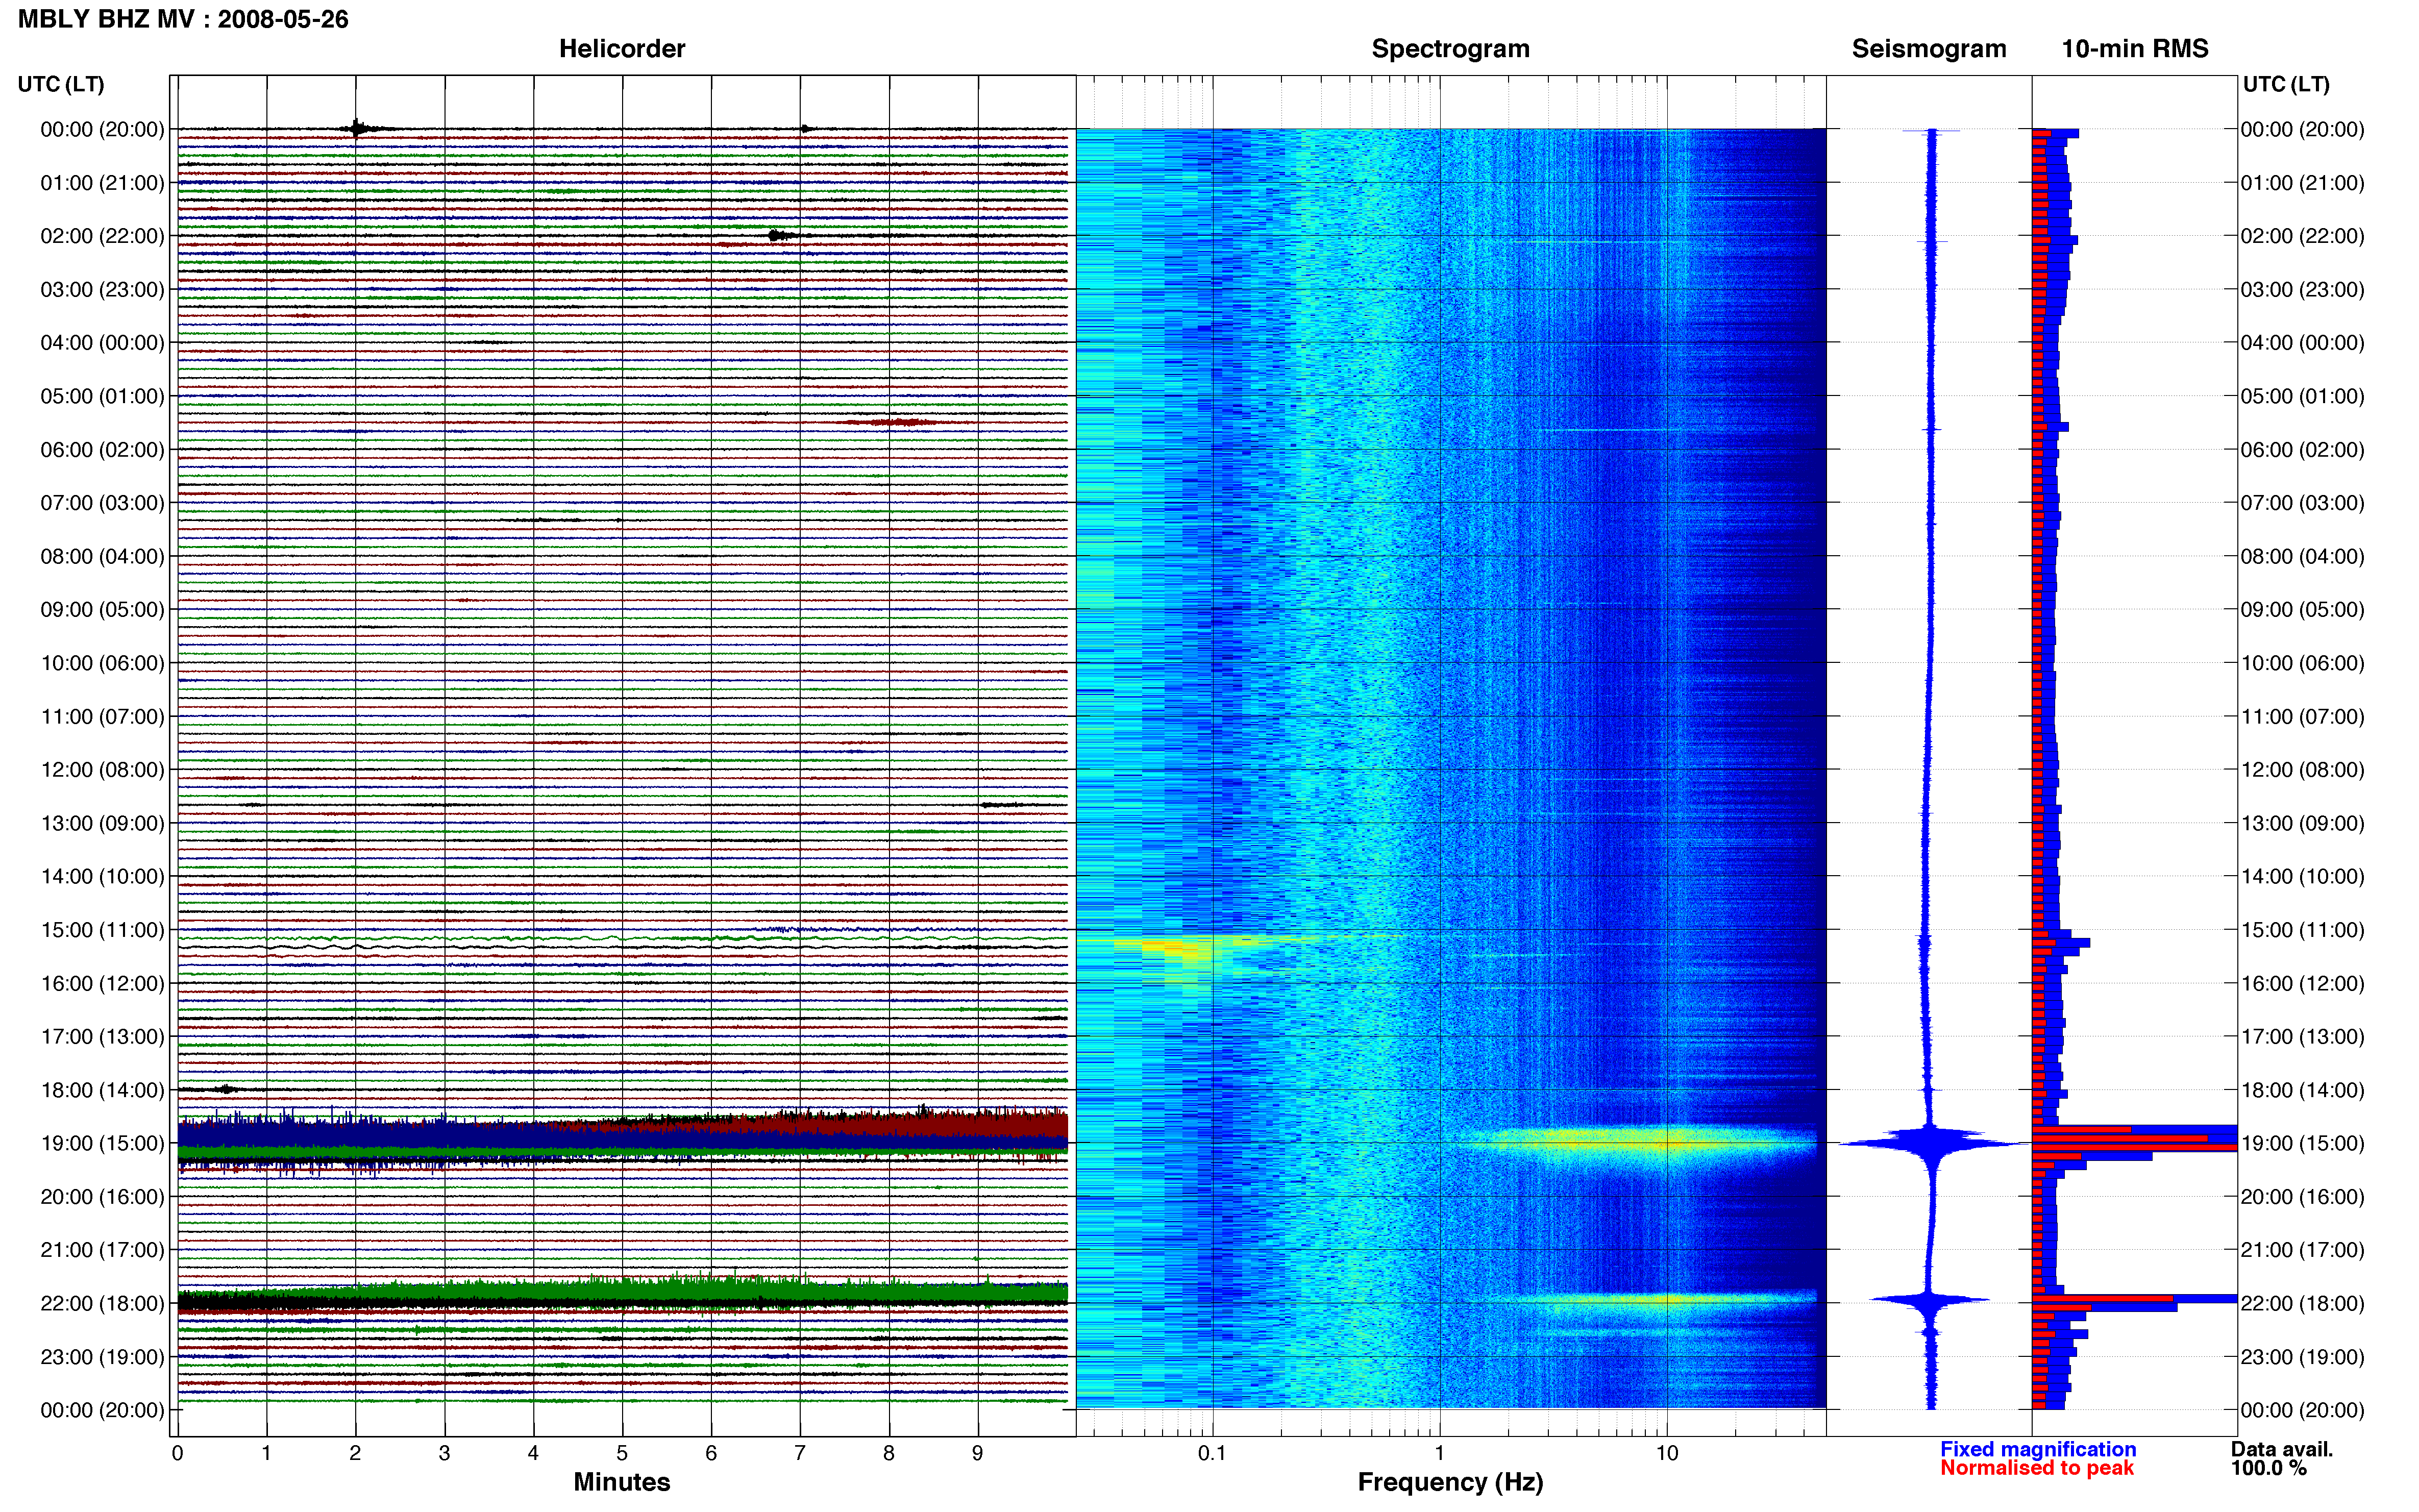The height and width of the screenshot is (1512, 2419).
Task: Click the '1' frequency tick label
Action: click(x=1439, y=1453)
